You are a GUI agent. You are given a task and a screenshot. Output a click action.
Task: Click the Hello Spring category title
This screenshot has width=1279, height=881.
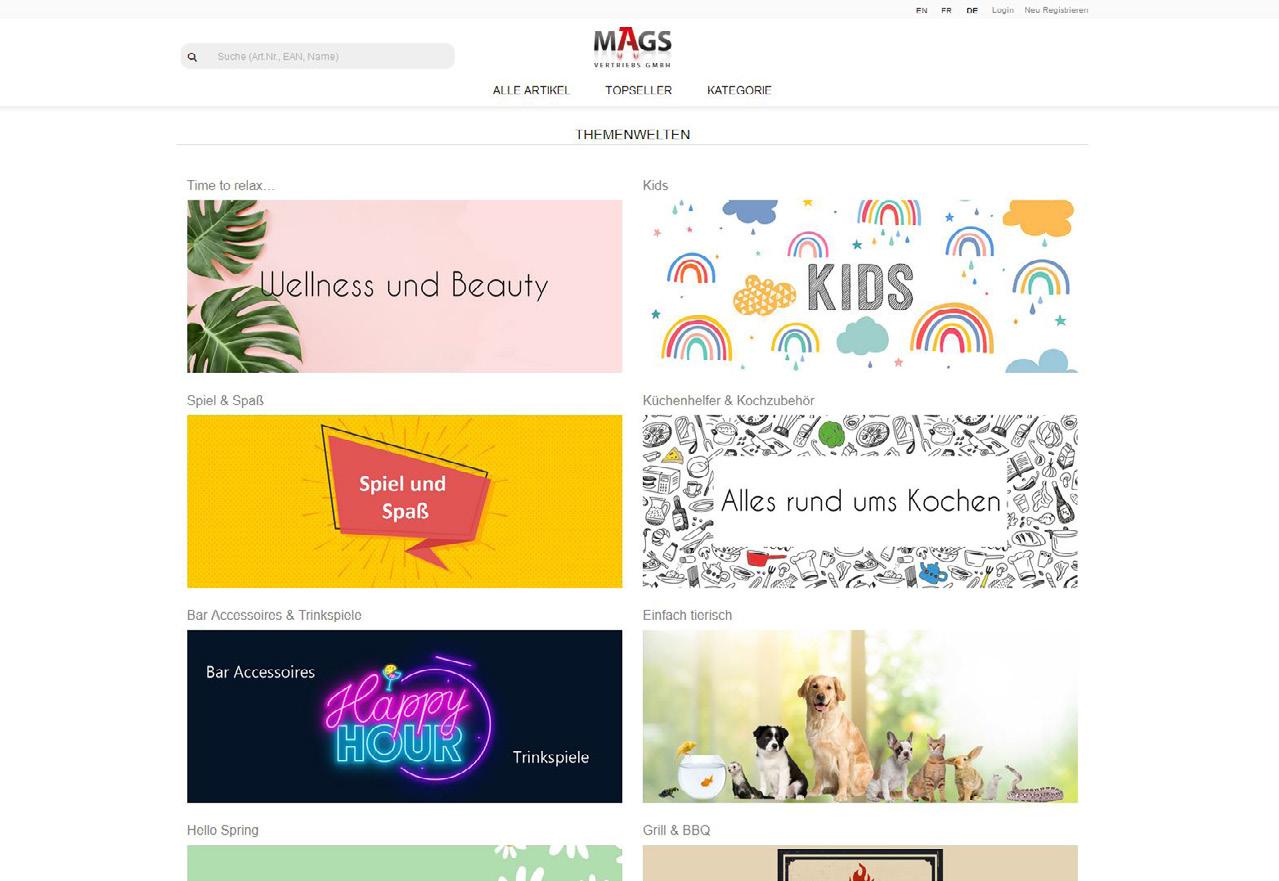pos(222,830)
